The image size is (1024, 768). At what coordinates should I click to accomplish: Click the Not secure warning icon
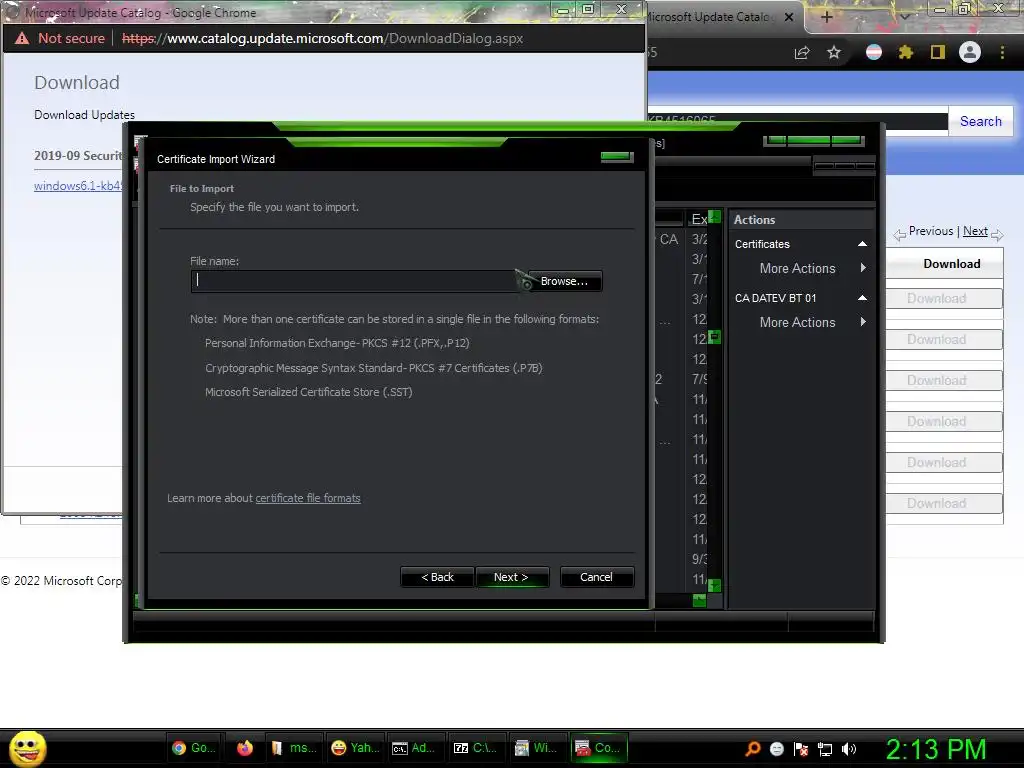[x=22, y=39]
